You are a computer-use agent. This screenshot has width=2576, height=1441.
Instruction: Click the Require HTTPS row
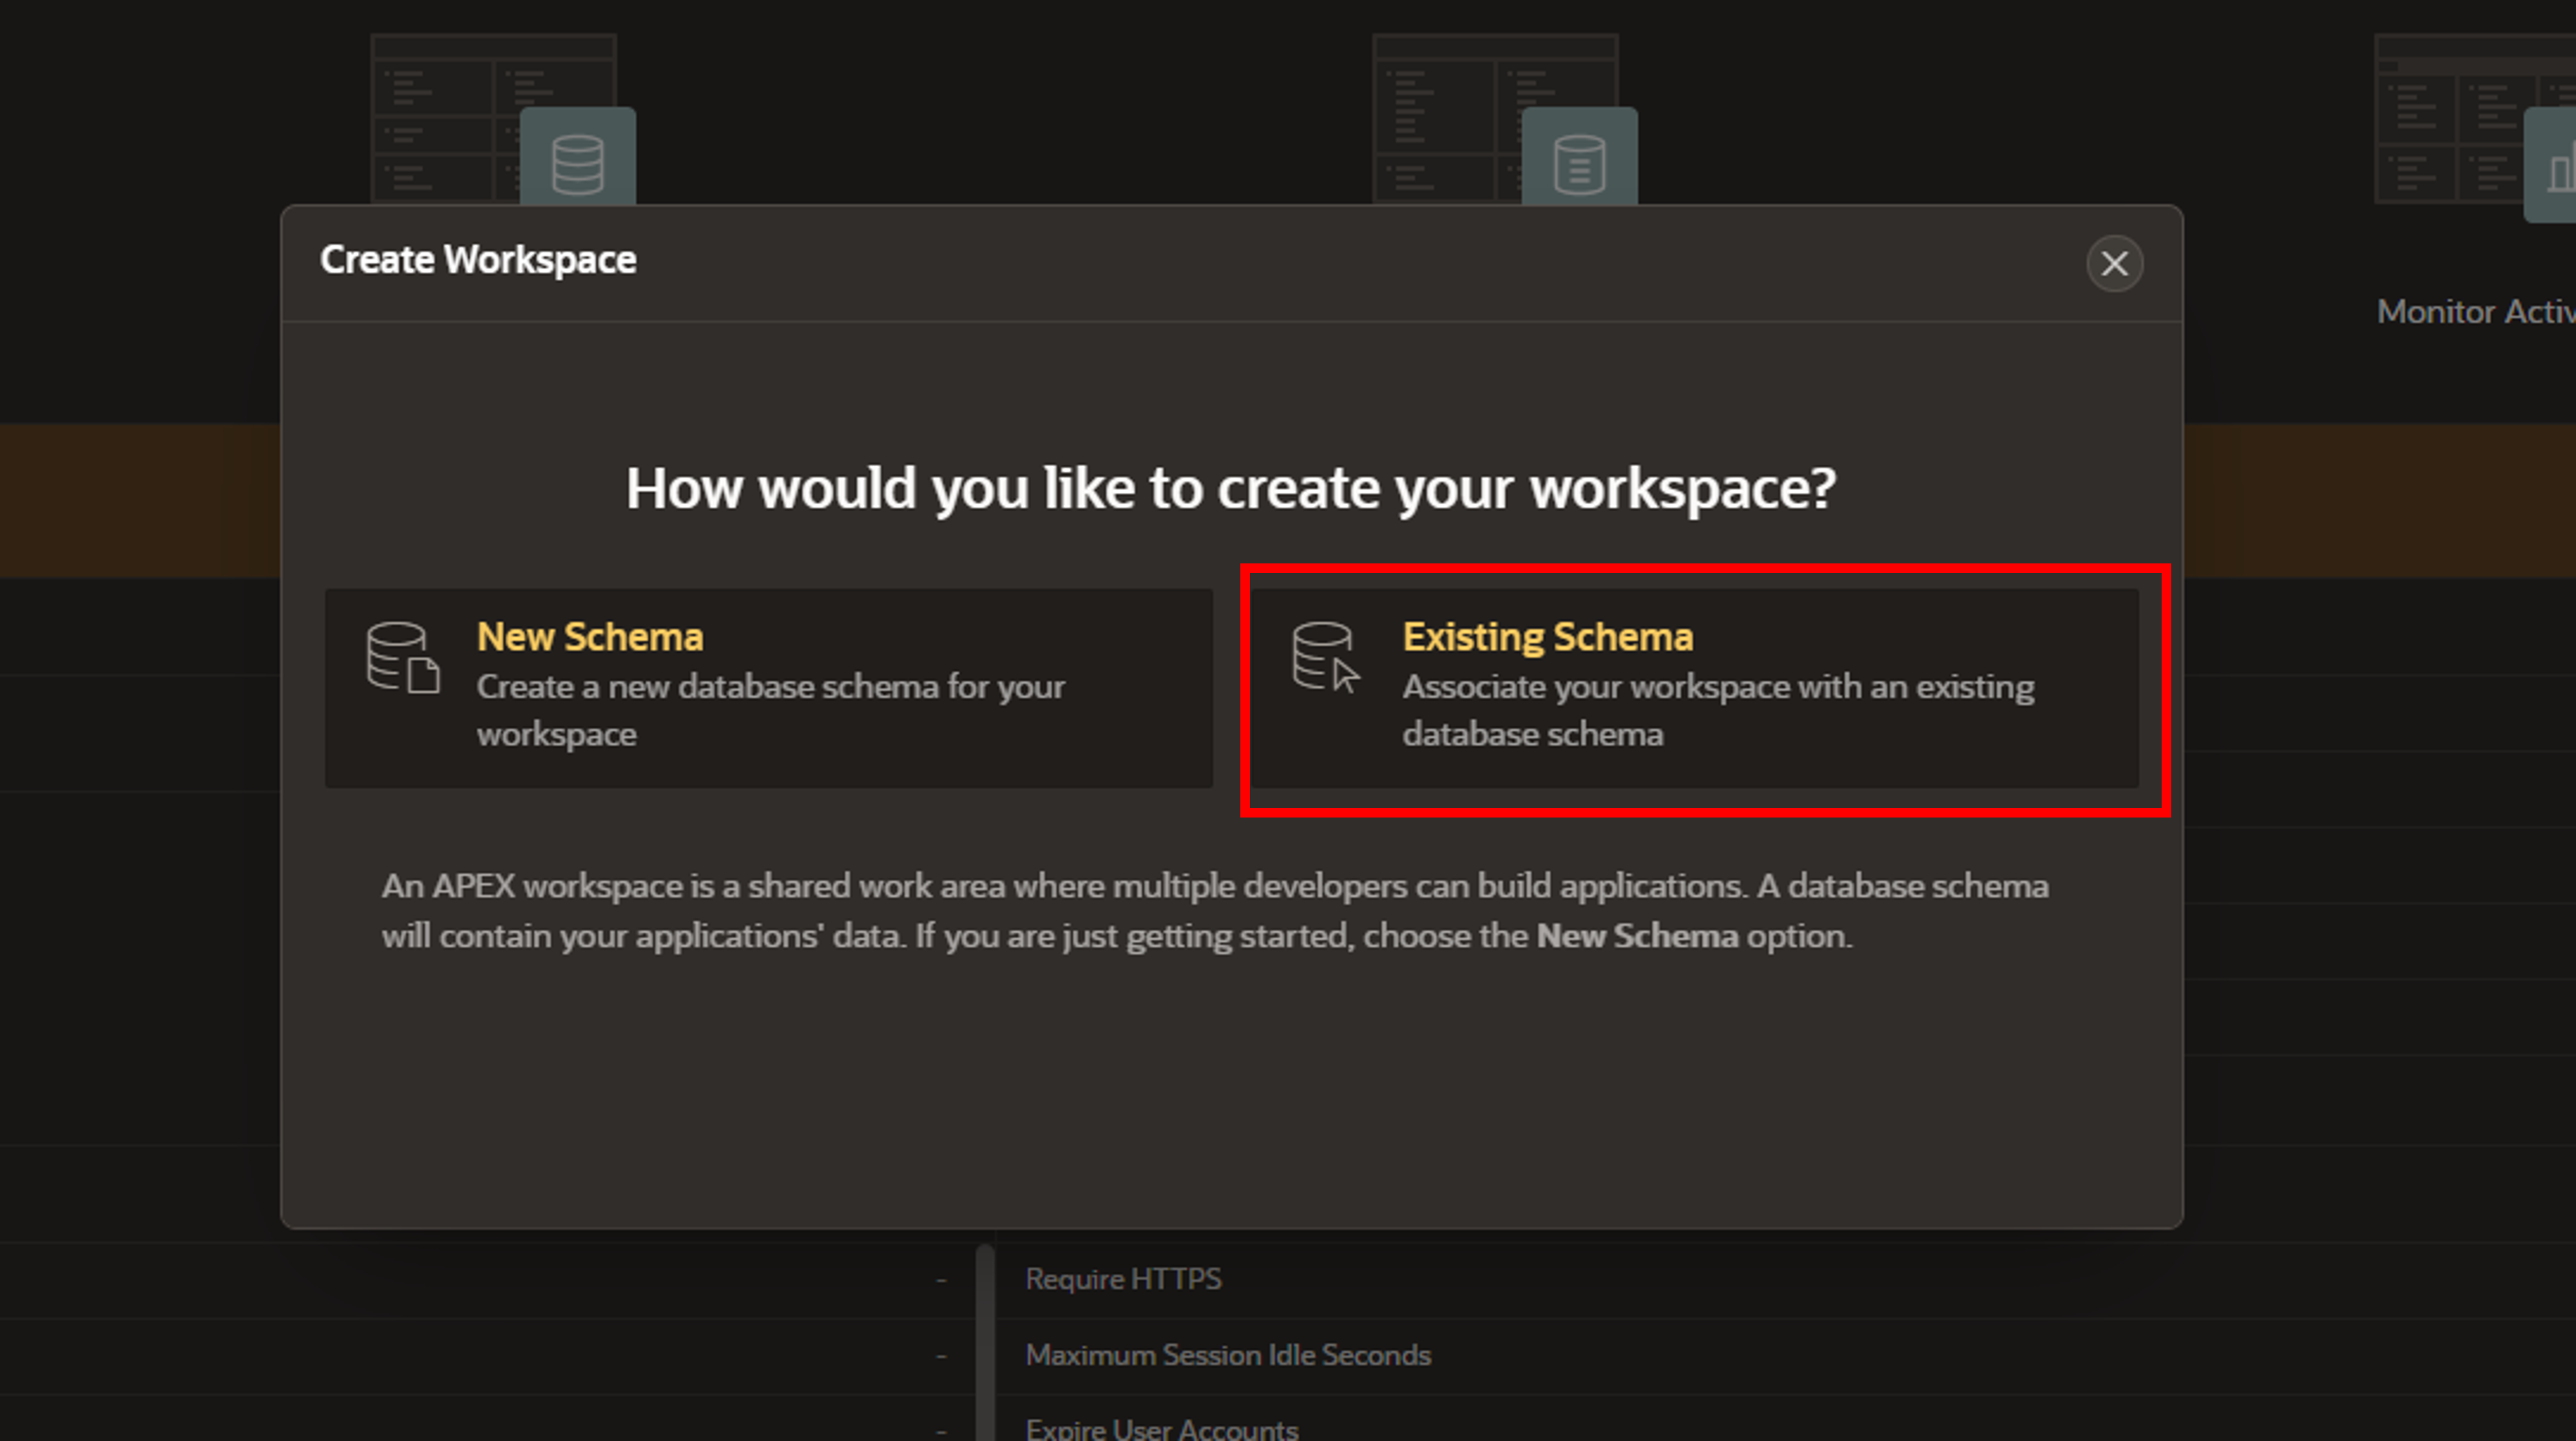point(1123,1279)
